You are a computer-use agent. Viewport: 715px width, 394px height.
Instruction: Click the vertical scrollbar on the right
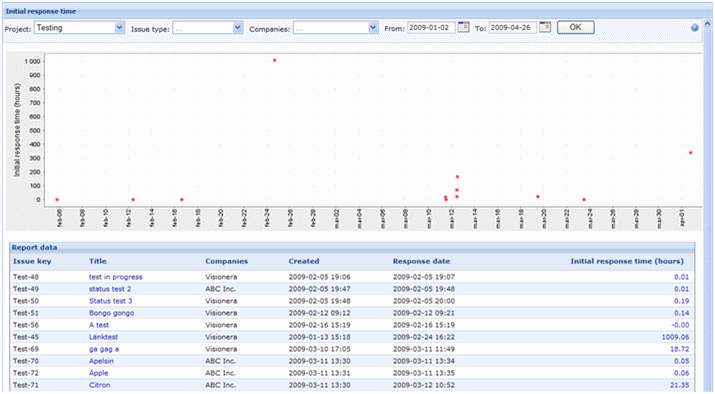click(x=707, y=205)
